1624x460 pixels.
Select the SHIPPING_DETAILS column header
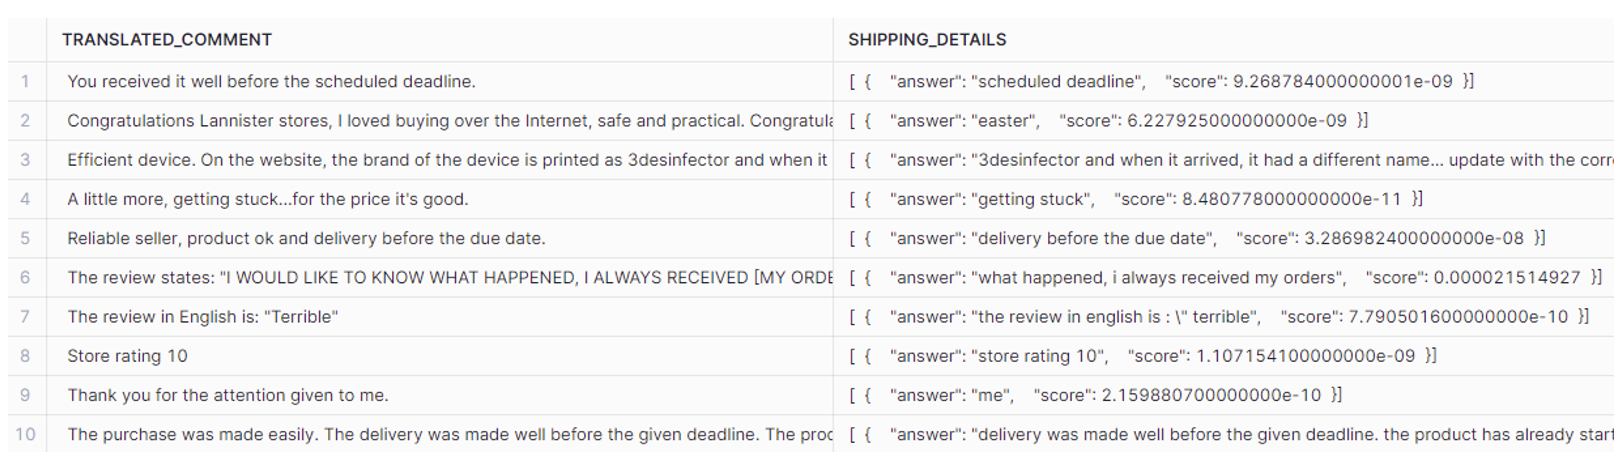click(x=1228, y=40)
